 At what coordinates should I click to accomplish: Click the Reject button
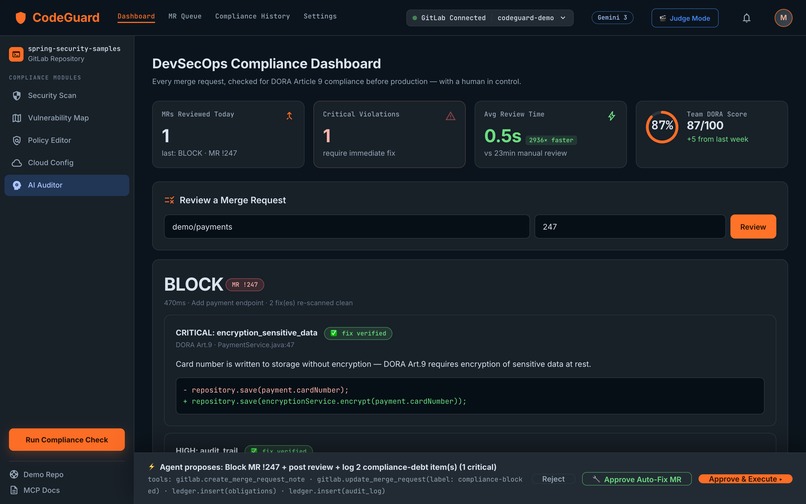pyautogui.click(x=553, y=479)
